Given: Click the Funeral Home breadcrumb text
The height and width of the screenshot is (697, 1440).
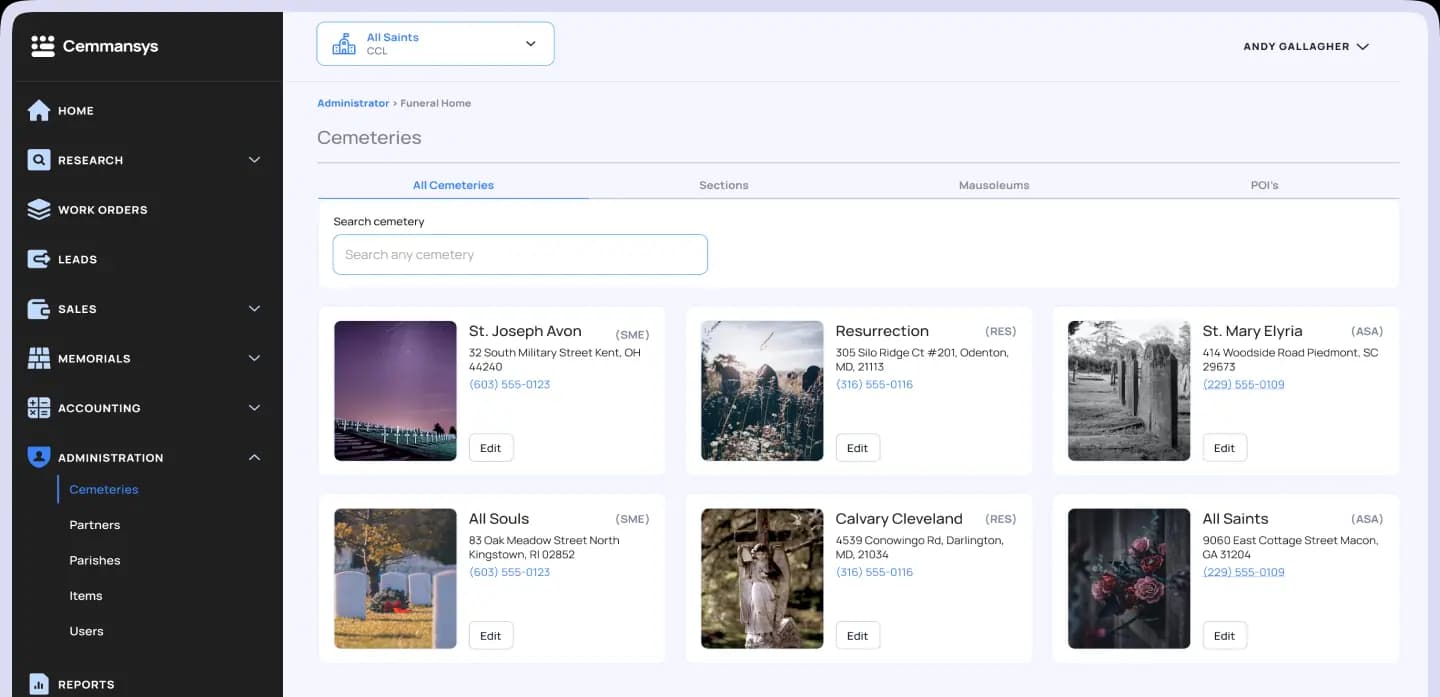Looking at the screenshot, I should coord(436,103).
